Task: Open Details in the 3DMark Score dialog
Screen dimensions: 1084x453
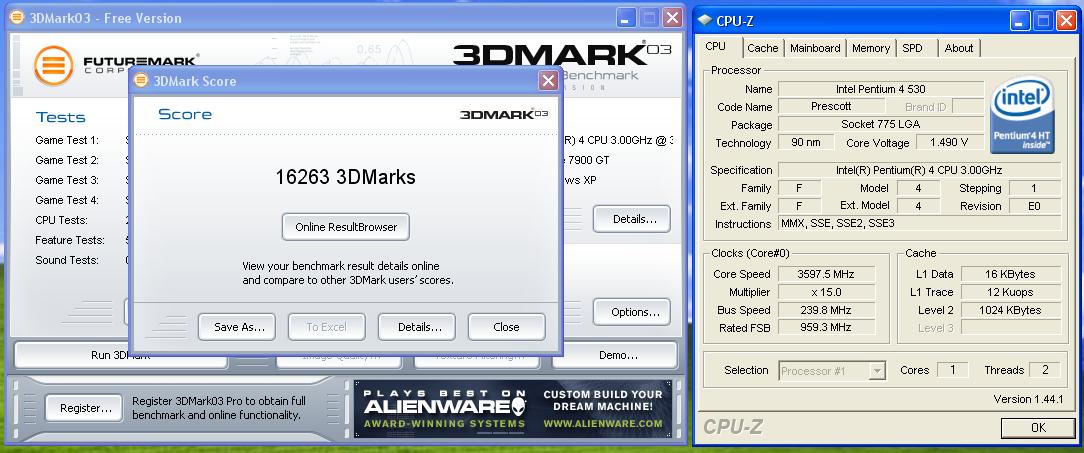Action: point(417,327)
